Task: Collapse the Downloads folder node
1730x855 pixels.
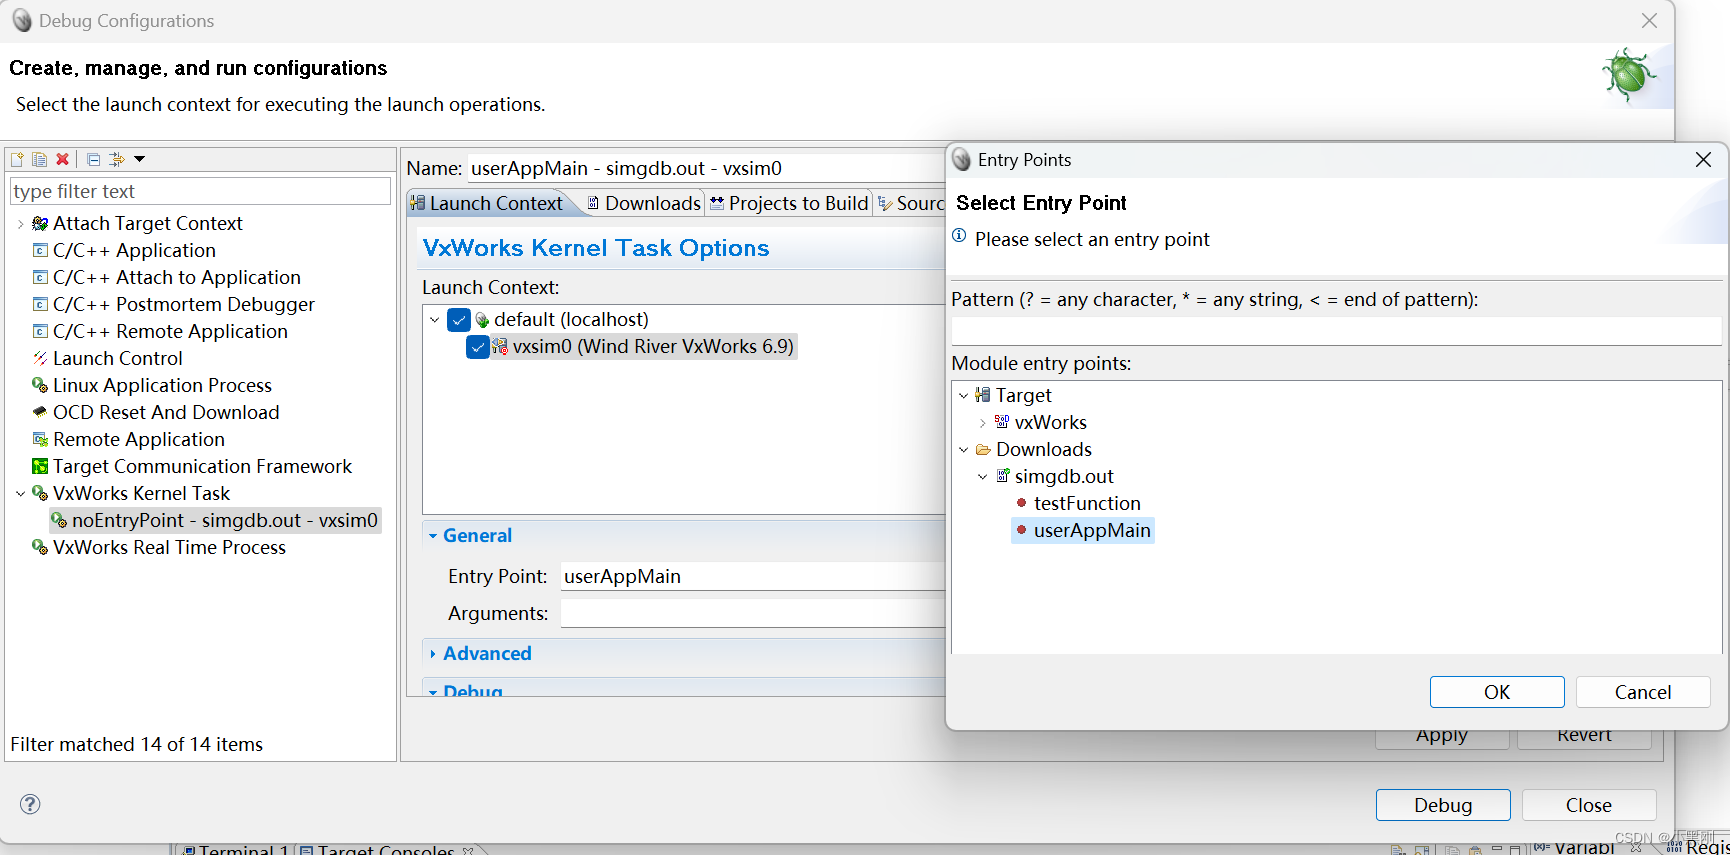Action: tap(964, 450)
